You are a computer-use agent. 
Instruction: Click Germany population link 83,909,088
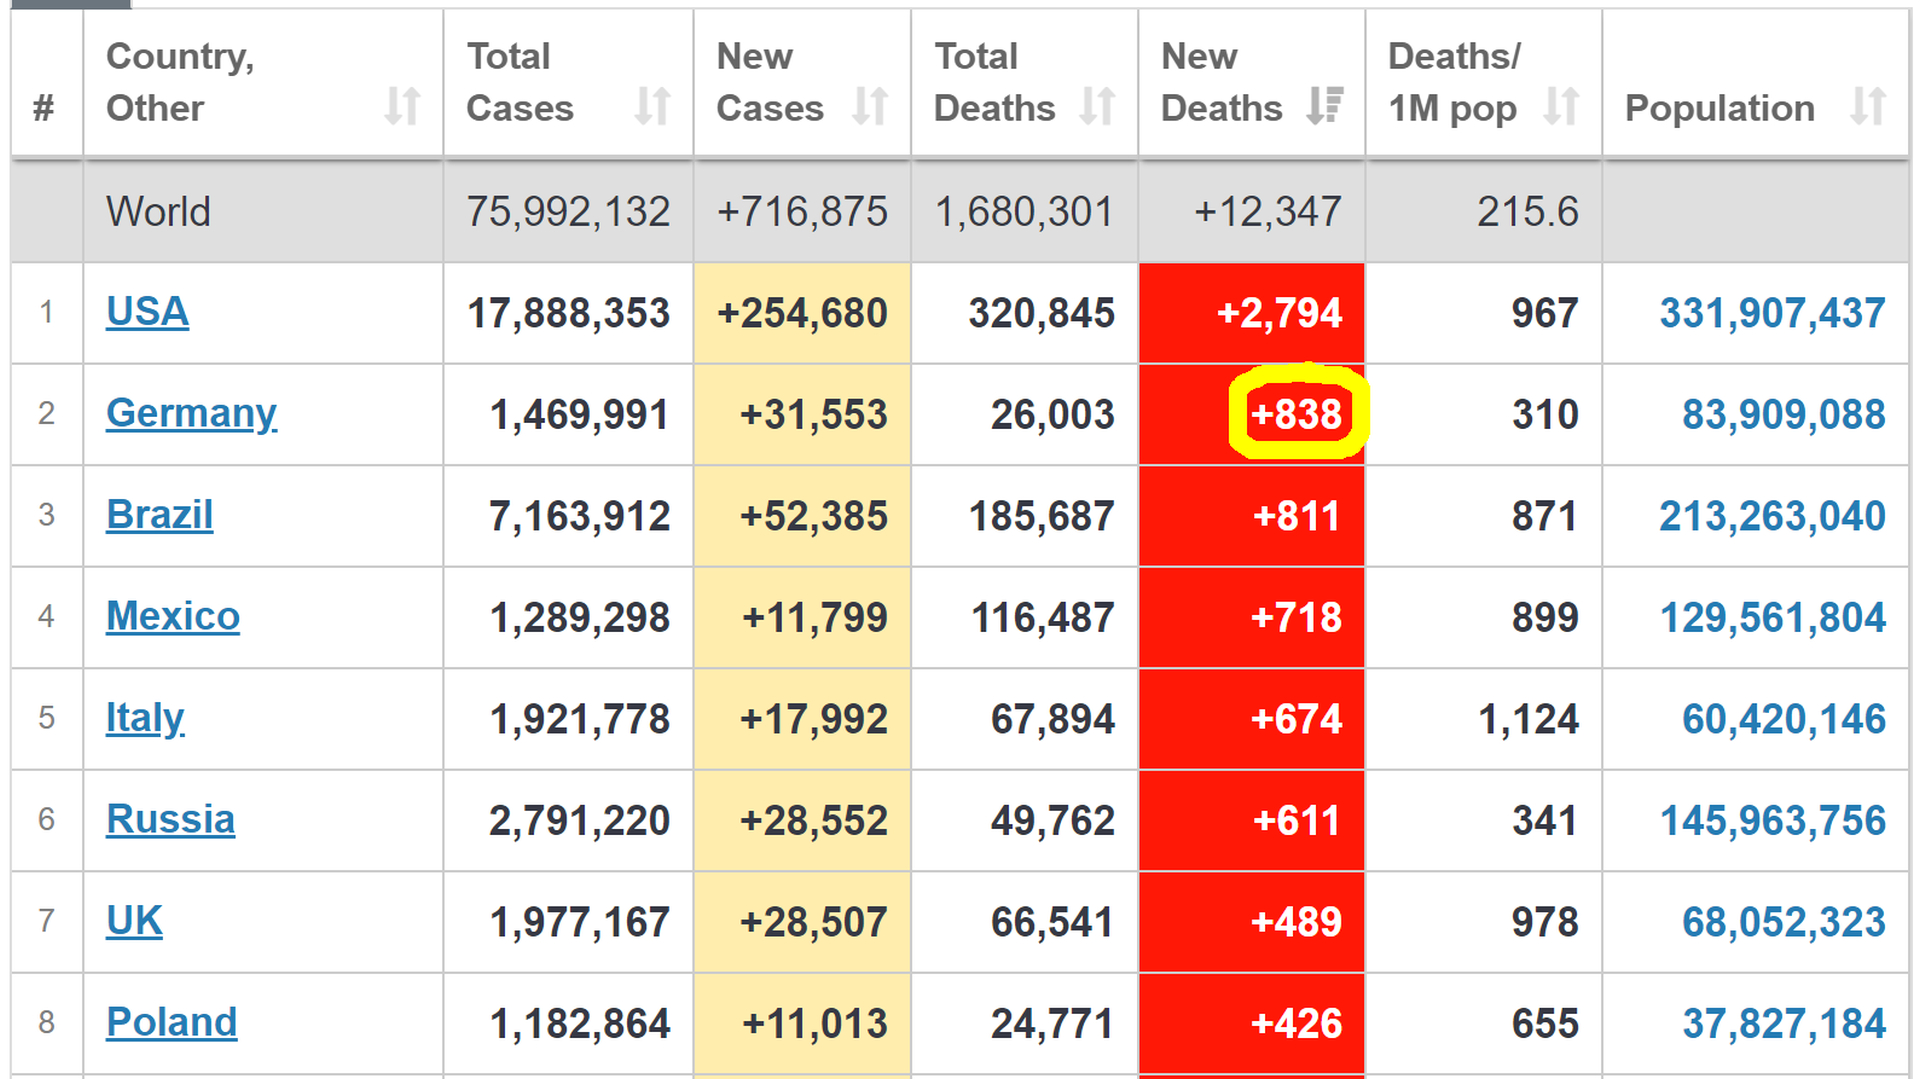point(1783,414)
